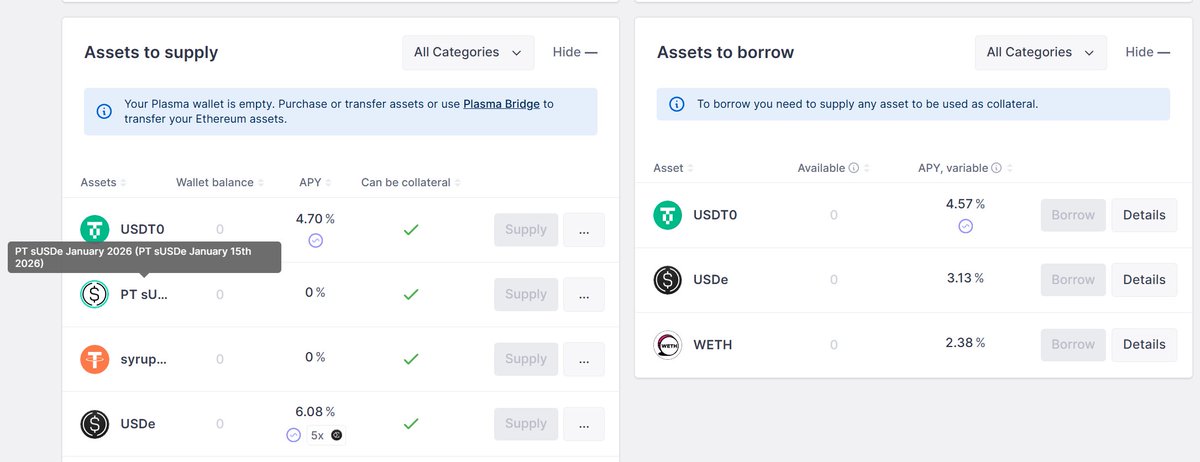Follow the Plasma Bridge link
Image resolution: width=1200 pixels, height=462 pixels.
click(x=501, y=103)
